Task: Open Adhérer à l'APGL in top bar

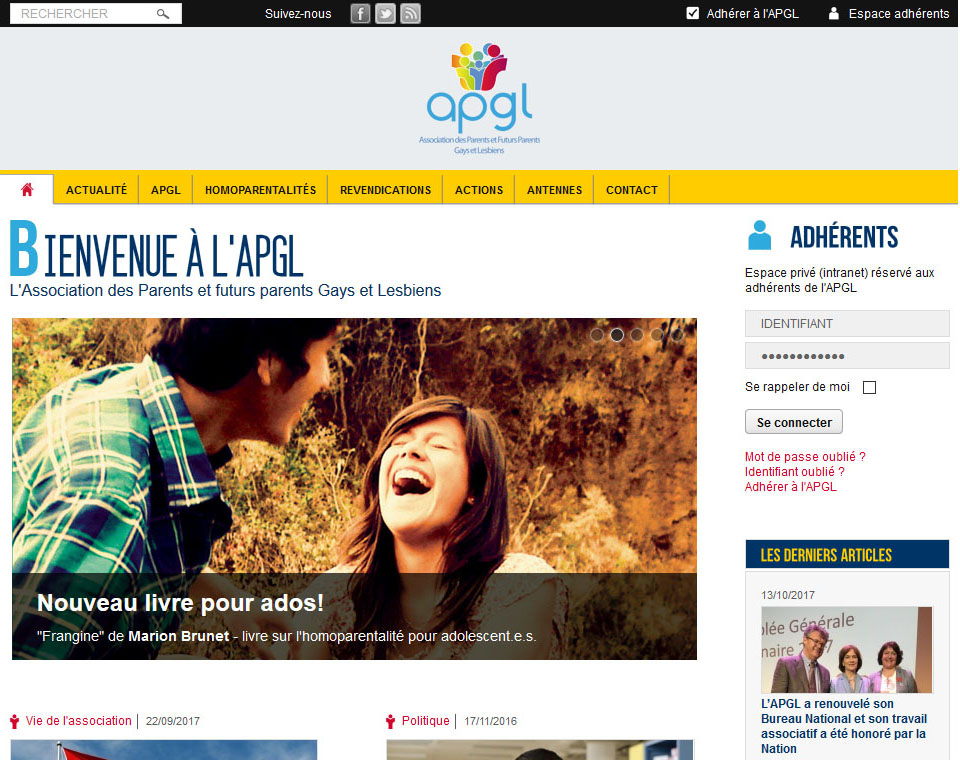Action: [x=752, y=13]
